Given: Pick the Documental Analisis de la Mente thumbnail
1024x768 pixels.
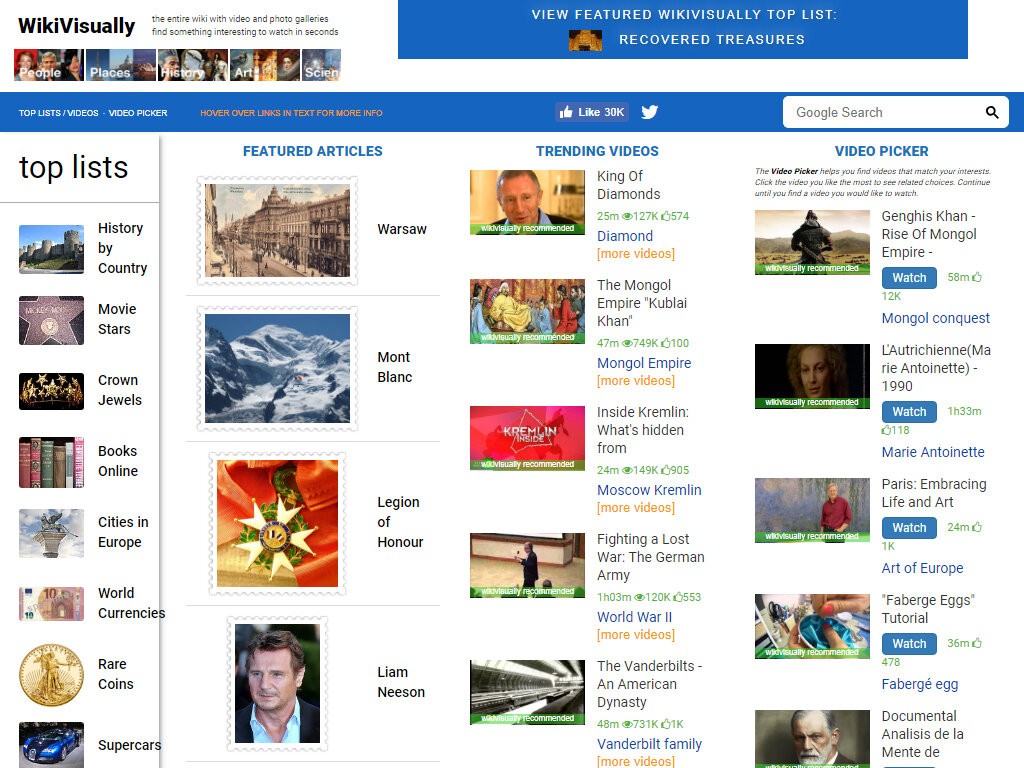Looking at the screenshot, I should pos(812,739).
